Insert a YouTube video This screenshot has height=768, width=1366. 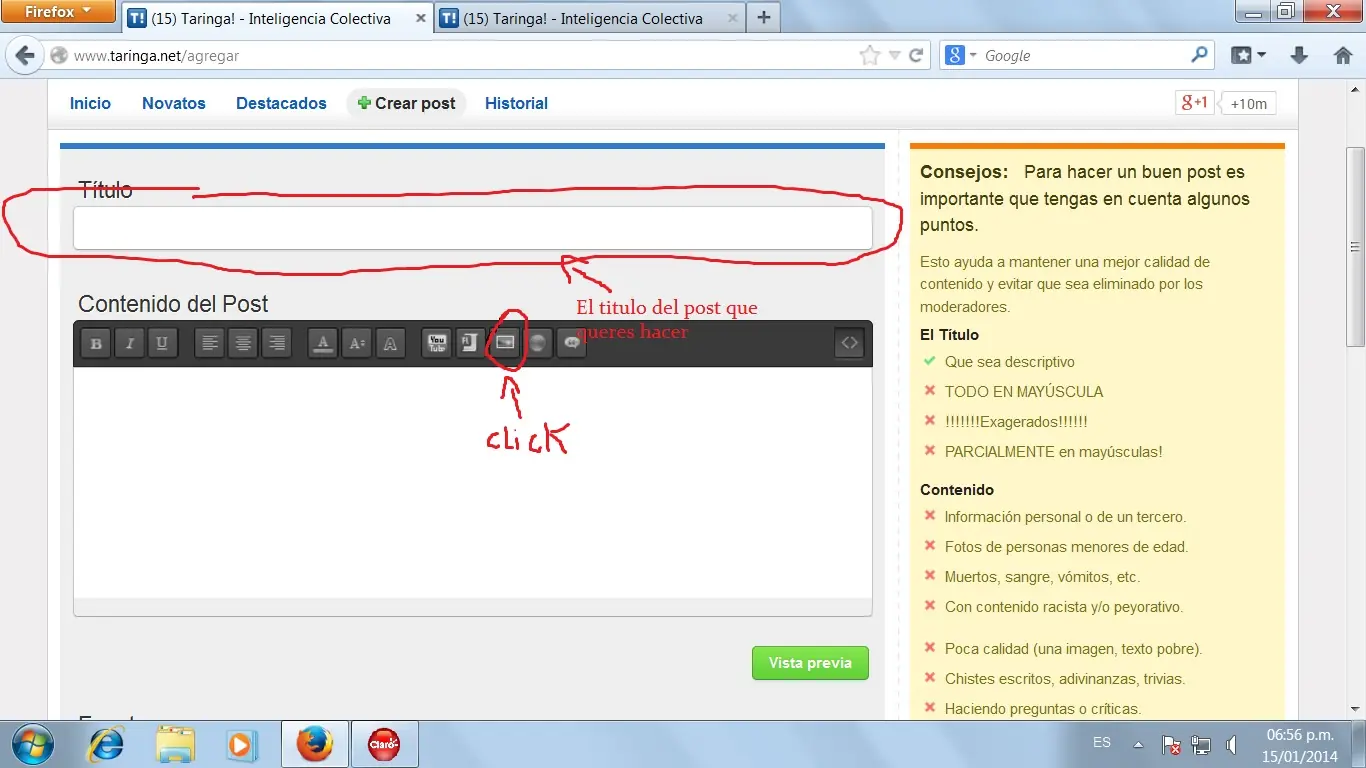click(436, 344)
